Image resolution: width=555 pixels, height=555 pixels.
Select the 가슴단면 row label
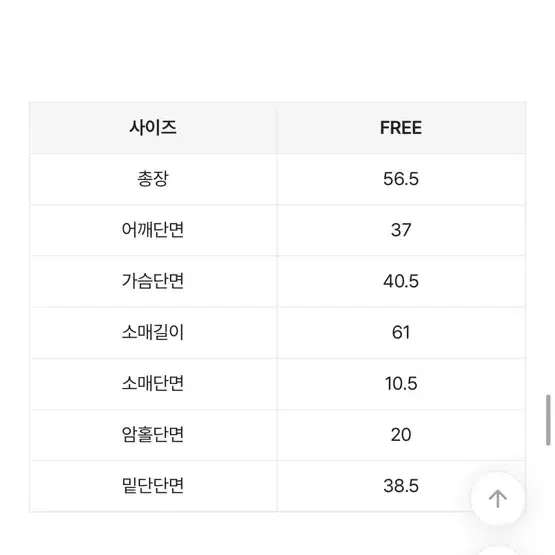point(153,281)
